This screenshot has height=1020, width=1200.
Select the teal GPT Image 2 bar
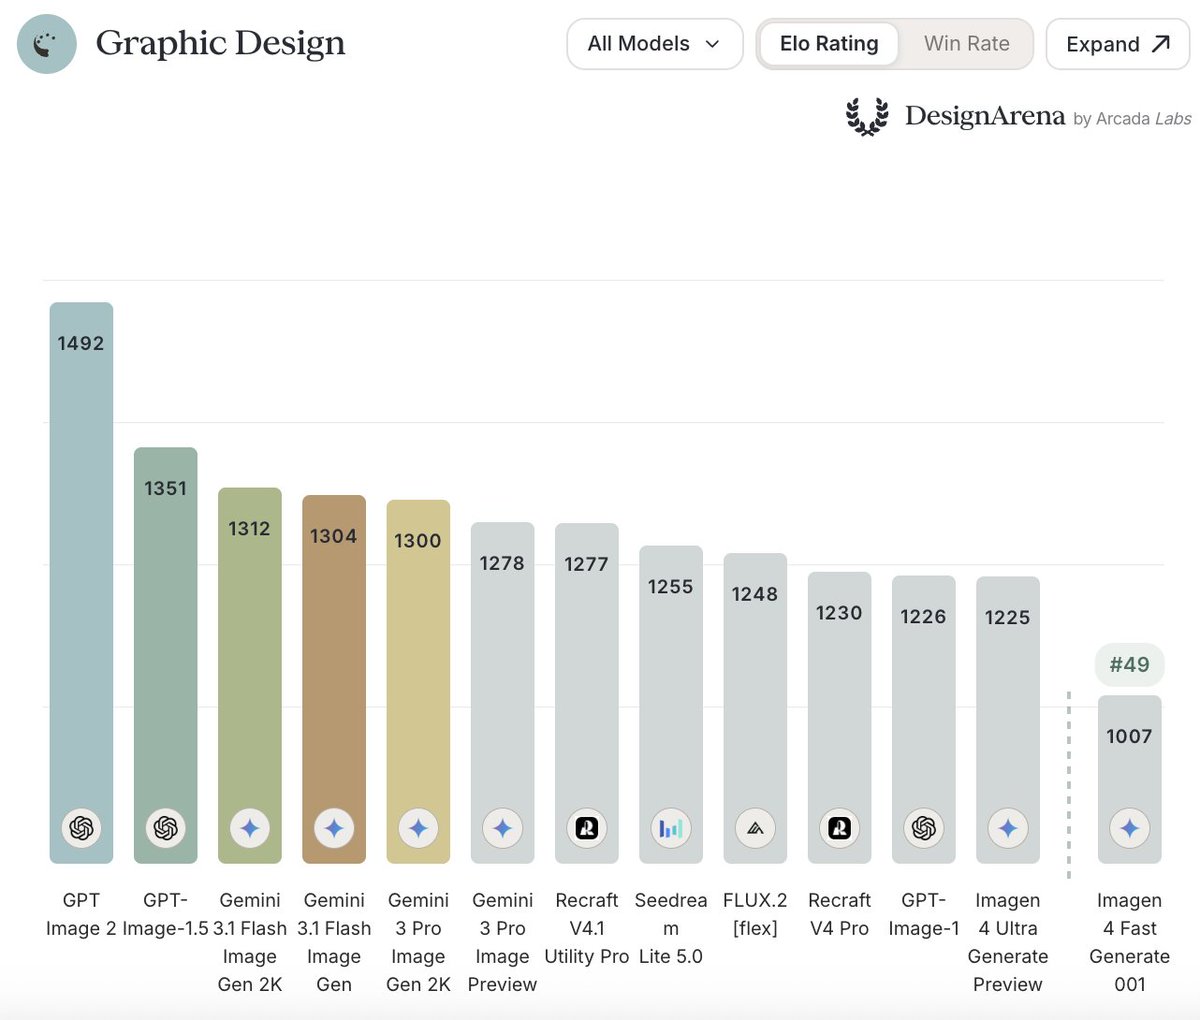pos(82,582)
